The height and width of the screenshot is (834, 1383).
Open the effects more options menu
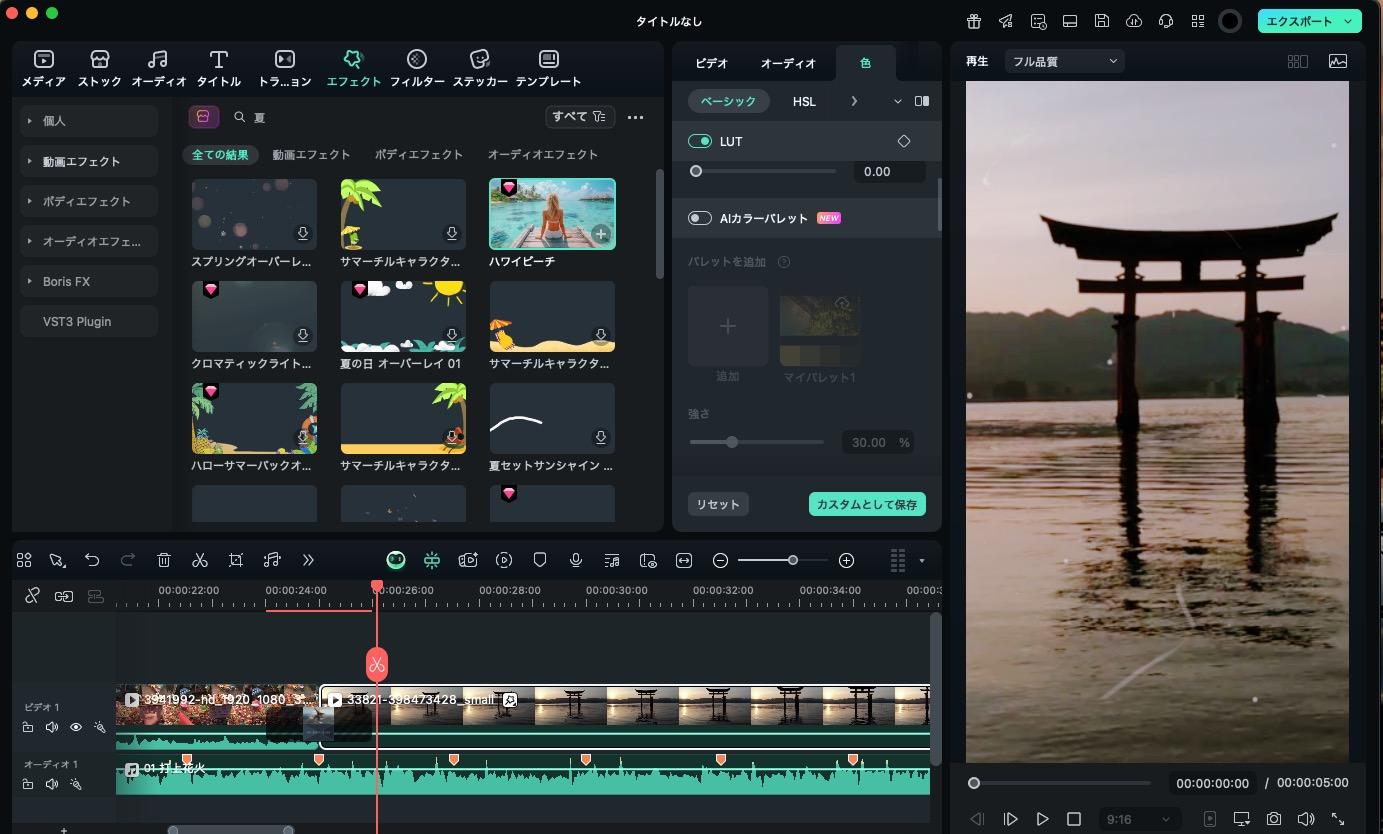[635, 117]
